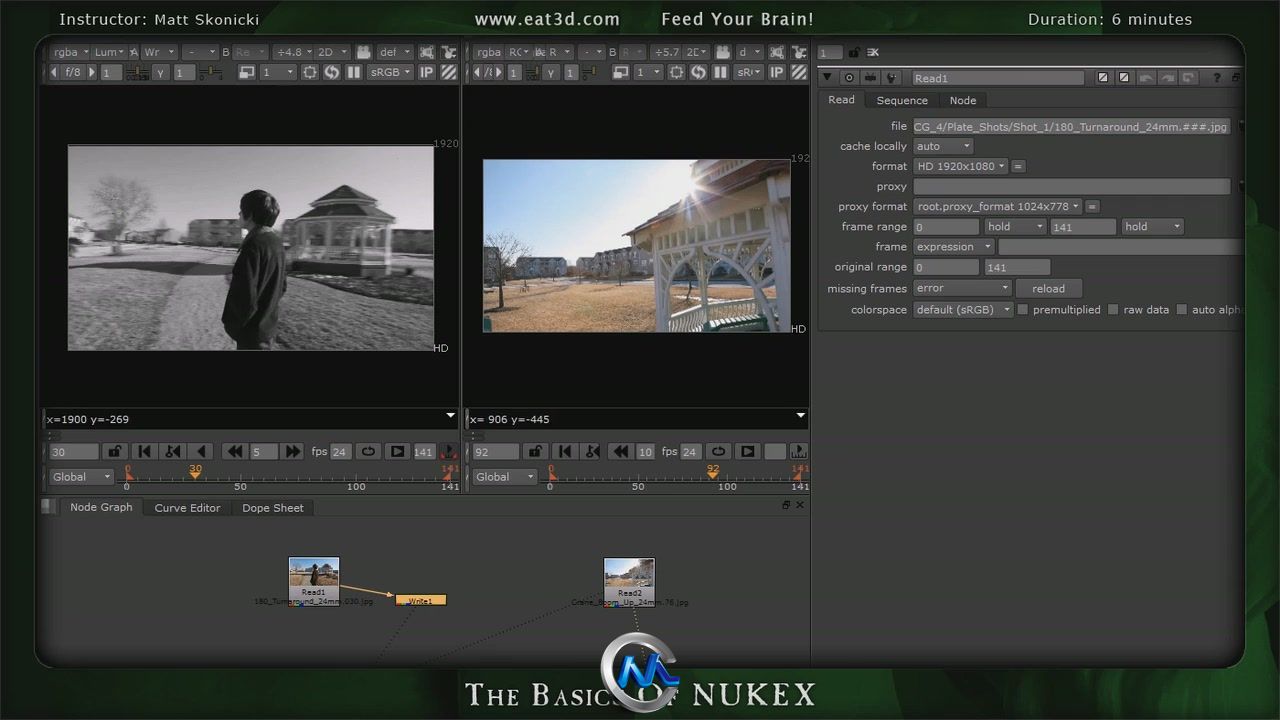Lock the right viewer frame with padlock icon
1280x720 pixels.
(536, 452)
